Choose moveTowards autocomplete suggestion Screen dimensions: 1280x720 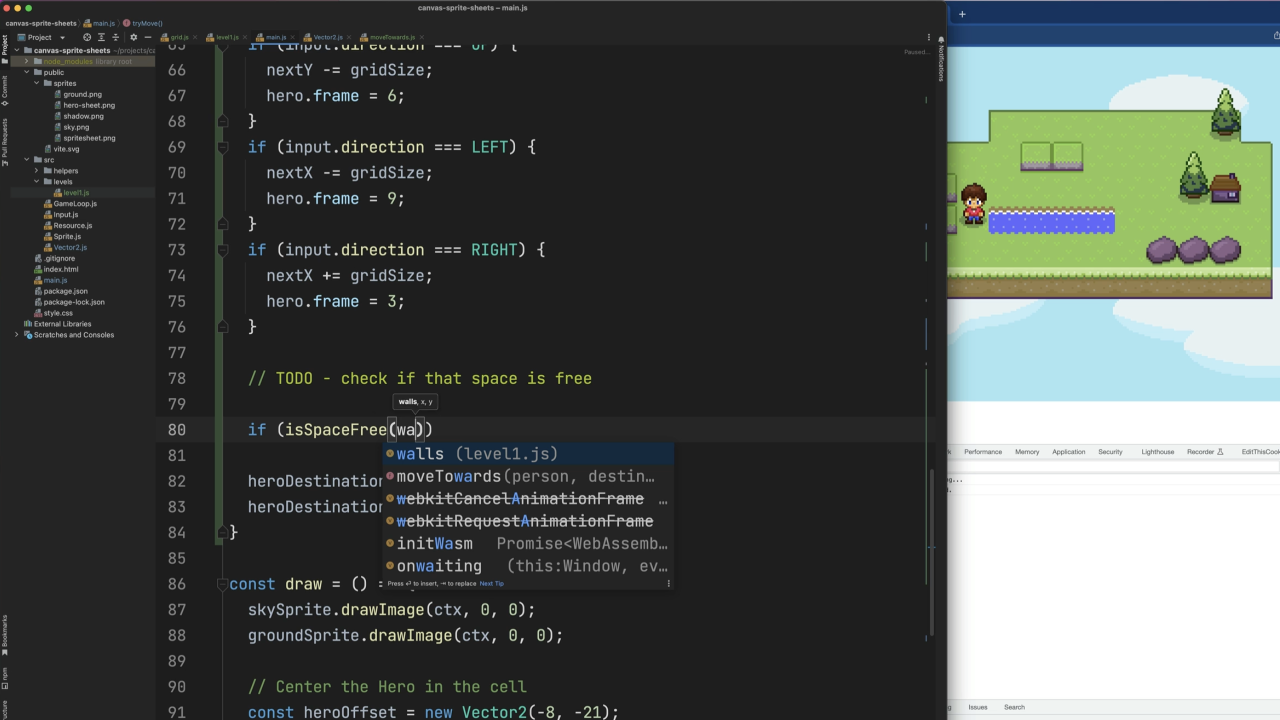[x=528, y=477]
